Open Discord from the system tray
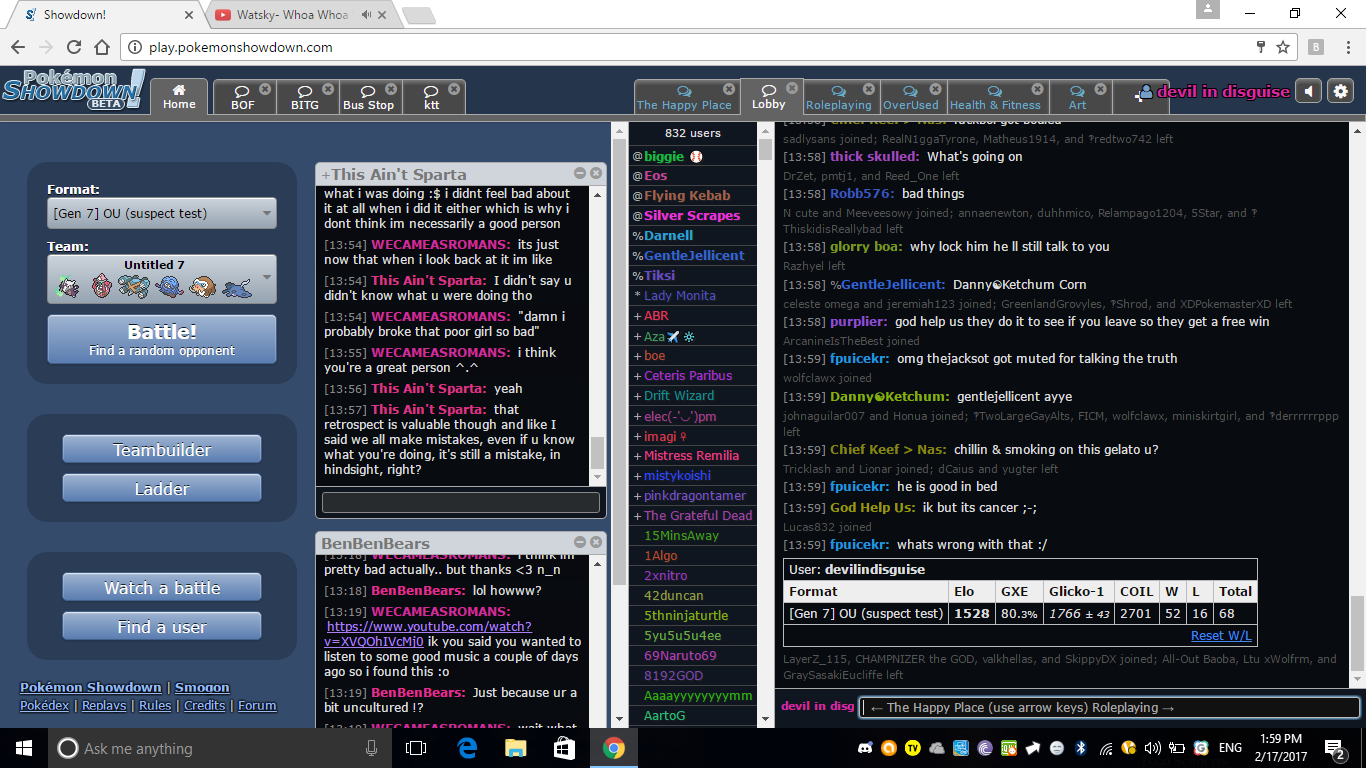 click(866, 748)
